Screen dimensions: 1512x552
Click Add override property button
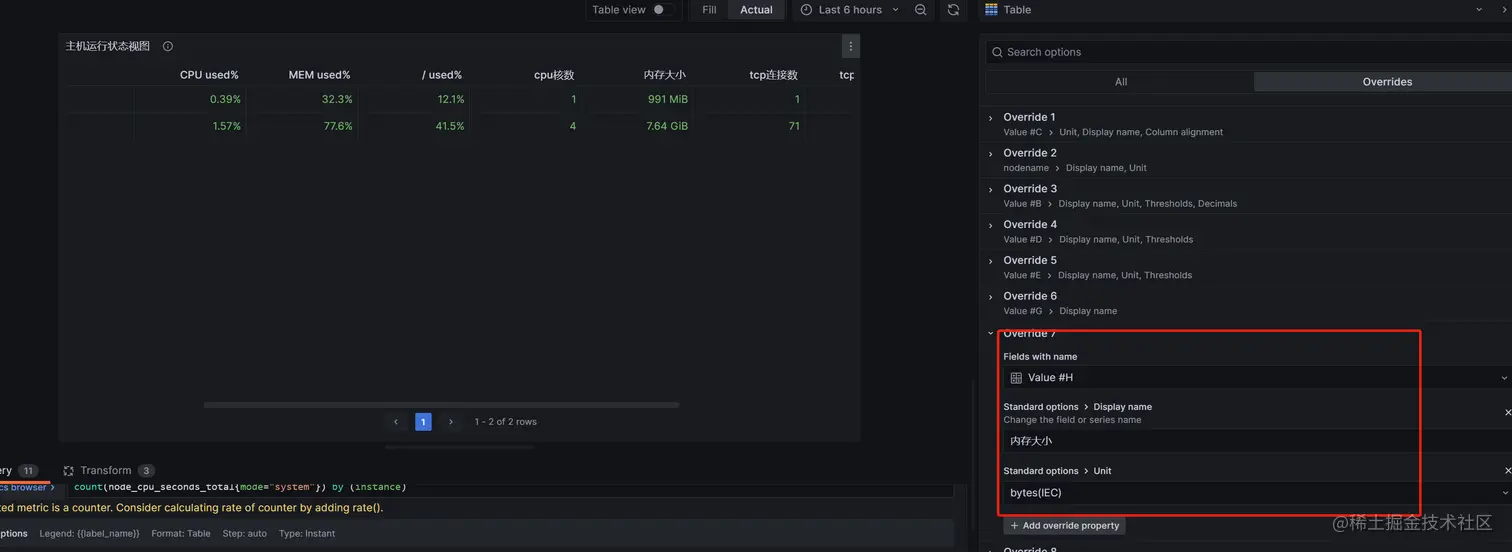click(x=1065, y=525)
